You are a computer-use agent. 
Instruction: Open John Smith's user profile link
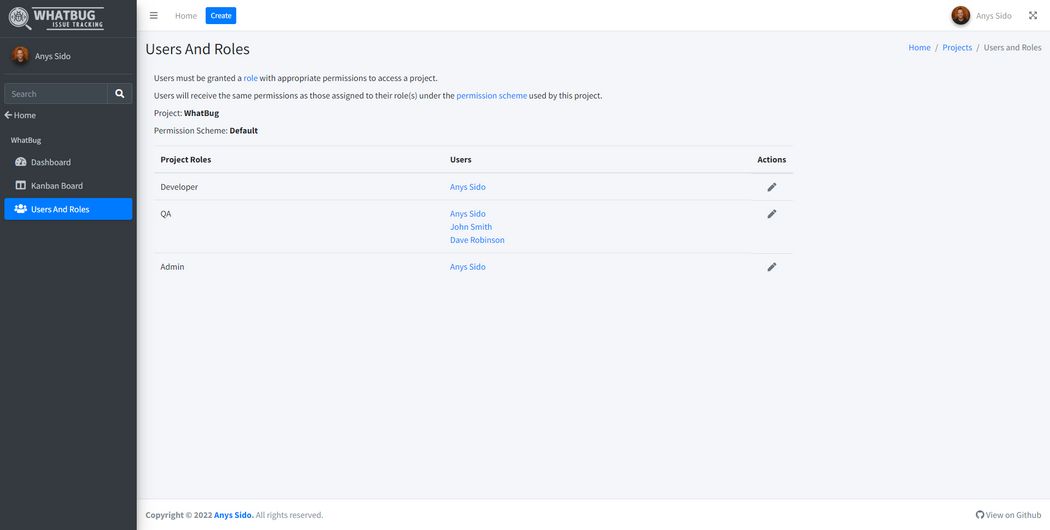coord(470,227)
